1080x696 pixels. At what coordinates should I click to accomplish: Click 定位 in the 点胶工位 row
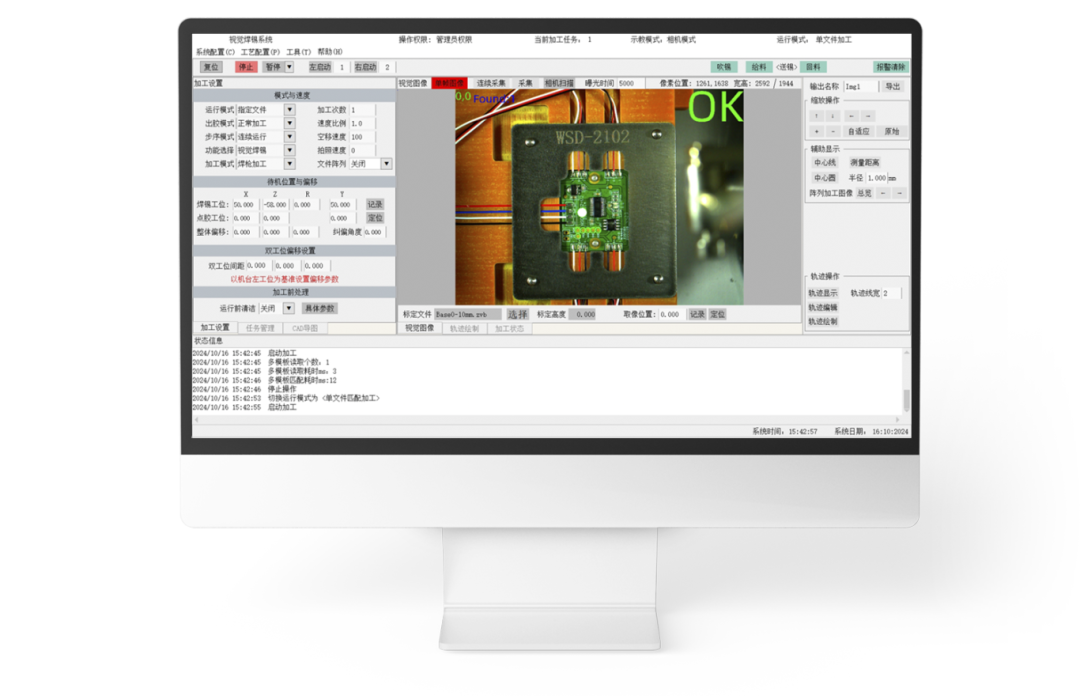click(x=375, y=218)
